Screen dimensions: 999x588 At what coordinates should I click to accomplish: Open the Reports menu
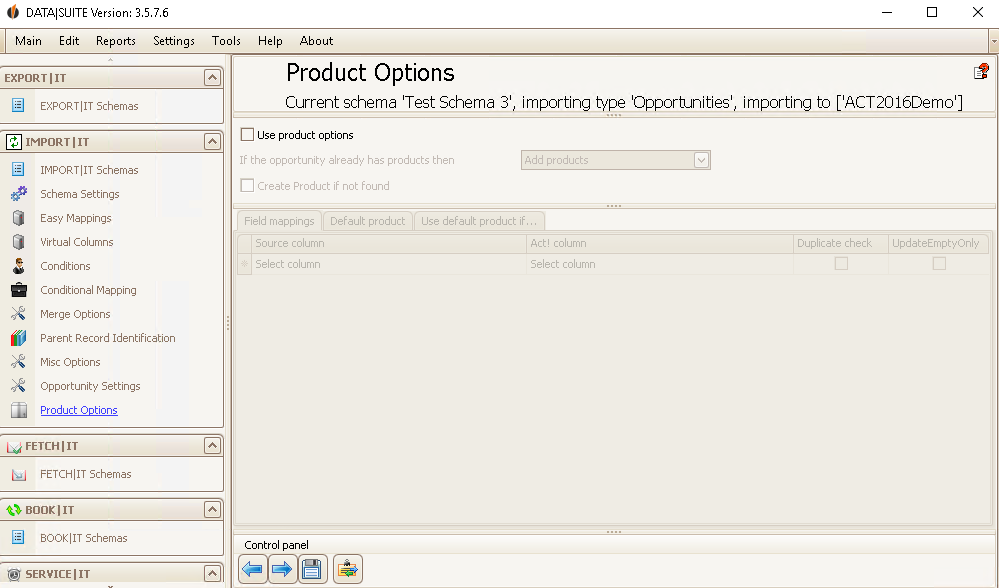[115, 41]
